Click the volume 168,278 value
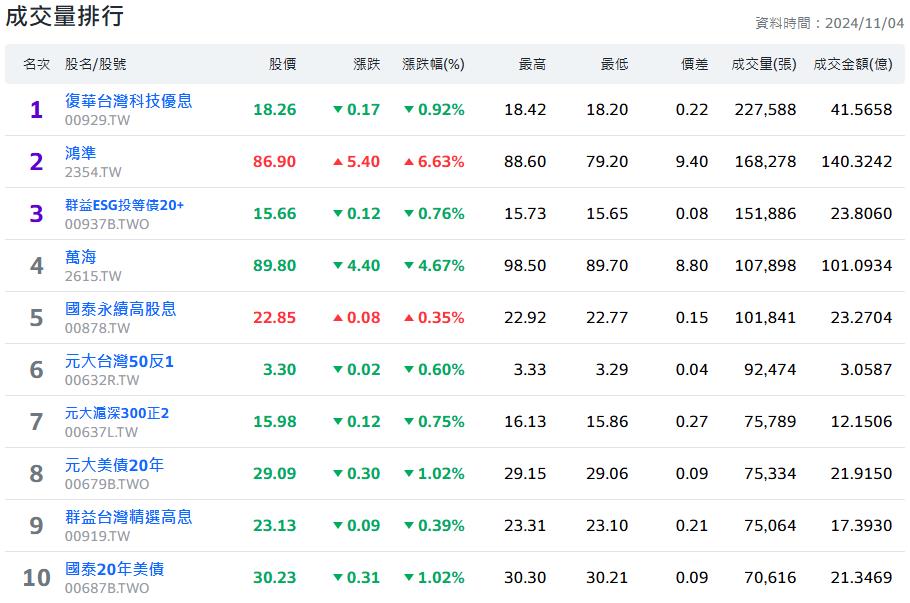The image size is (910, 603). pyautogui.click(x=765, y=161)
